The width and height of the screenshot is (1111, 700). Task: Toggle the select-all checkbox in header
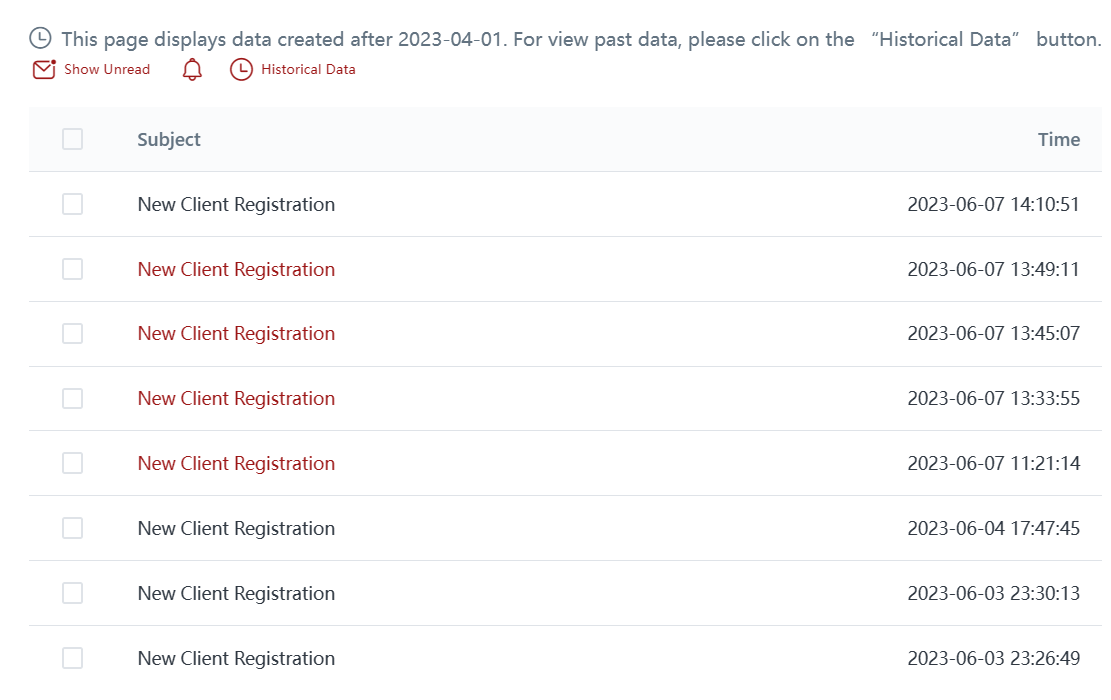[x=72, y=139]
